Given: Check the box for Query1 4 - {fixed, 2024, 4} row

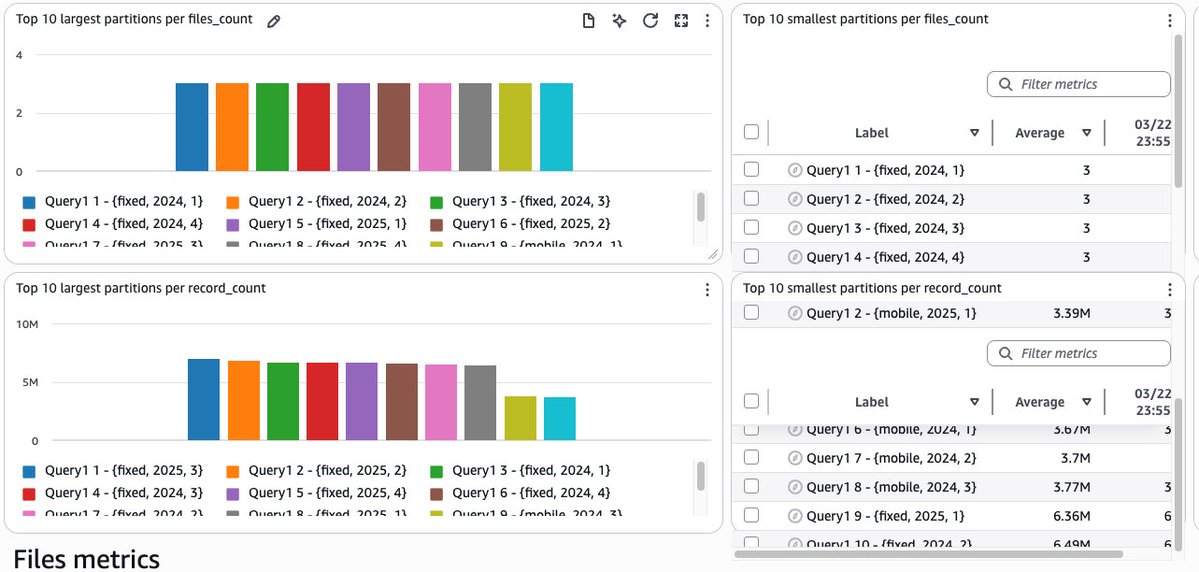Looking at the screenshot, I should point(752,256).
